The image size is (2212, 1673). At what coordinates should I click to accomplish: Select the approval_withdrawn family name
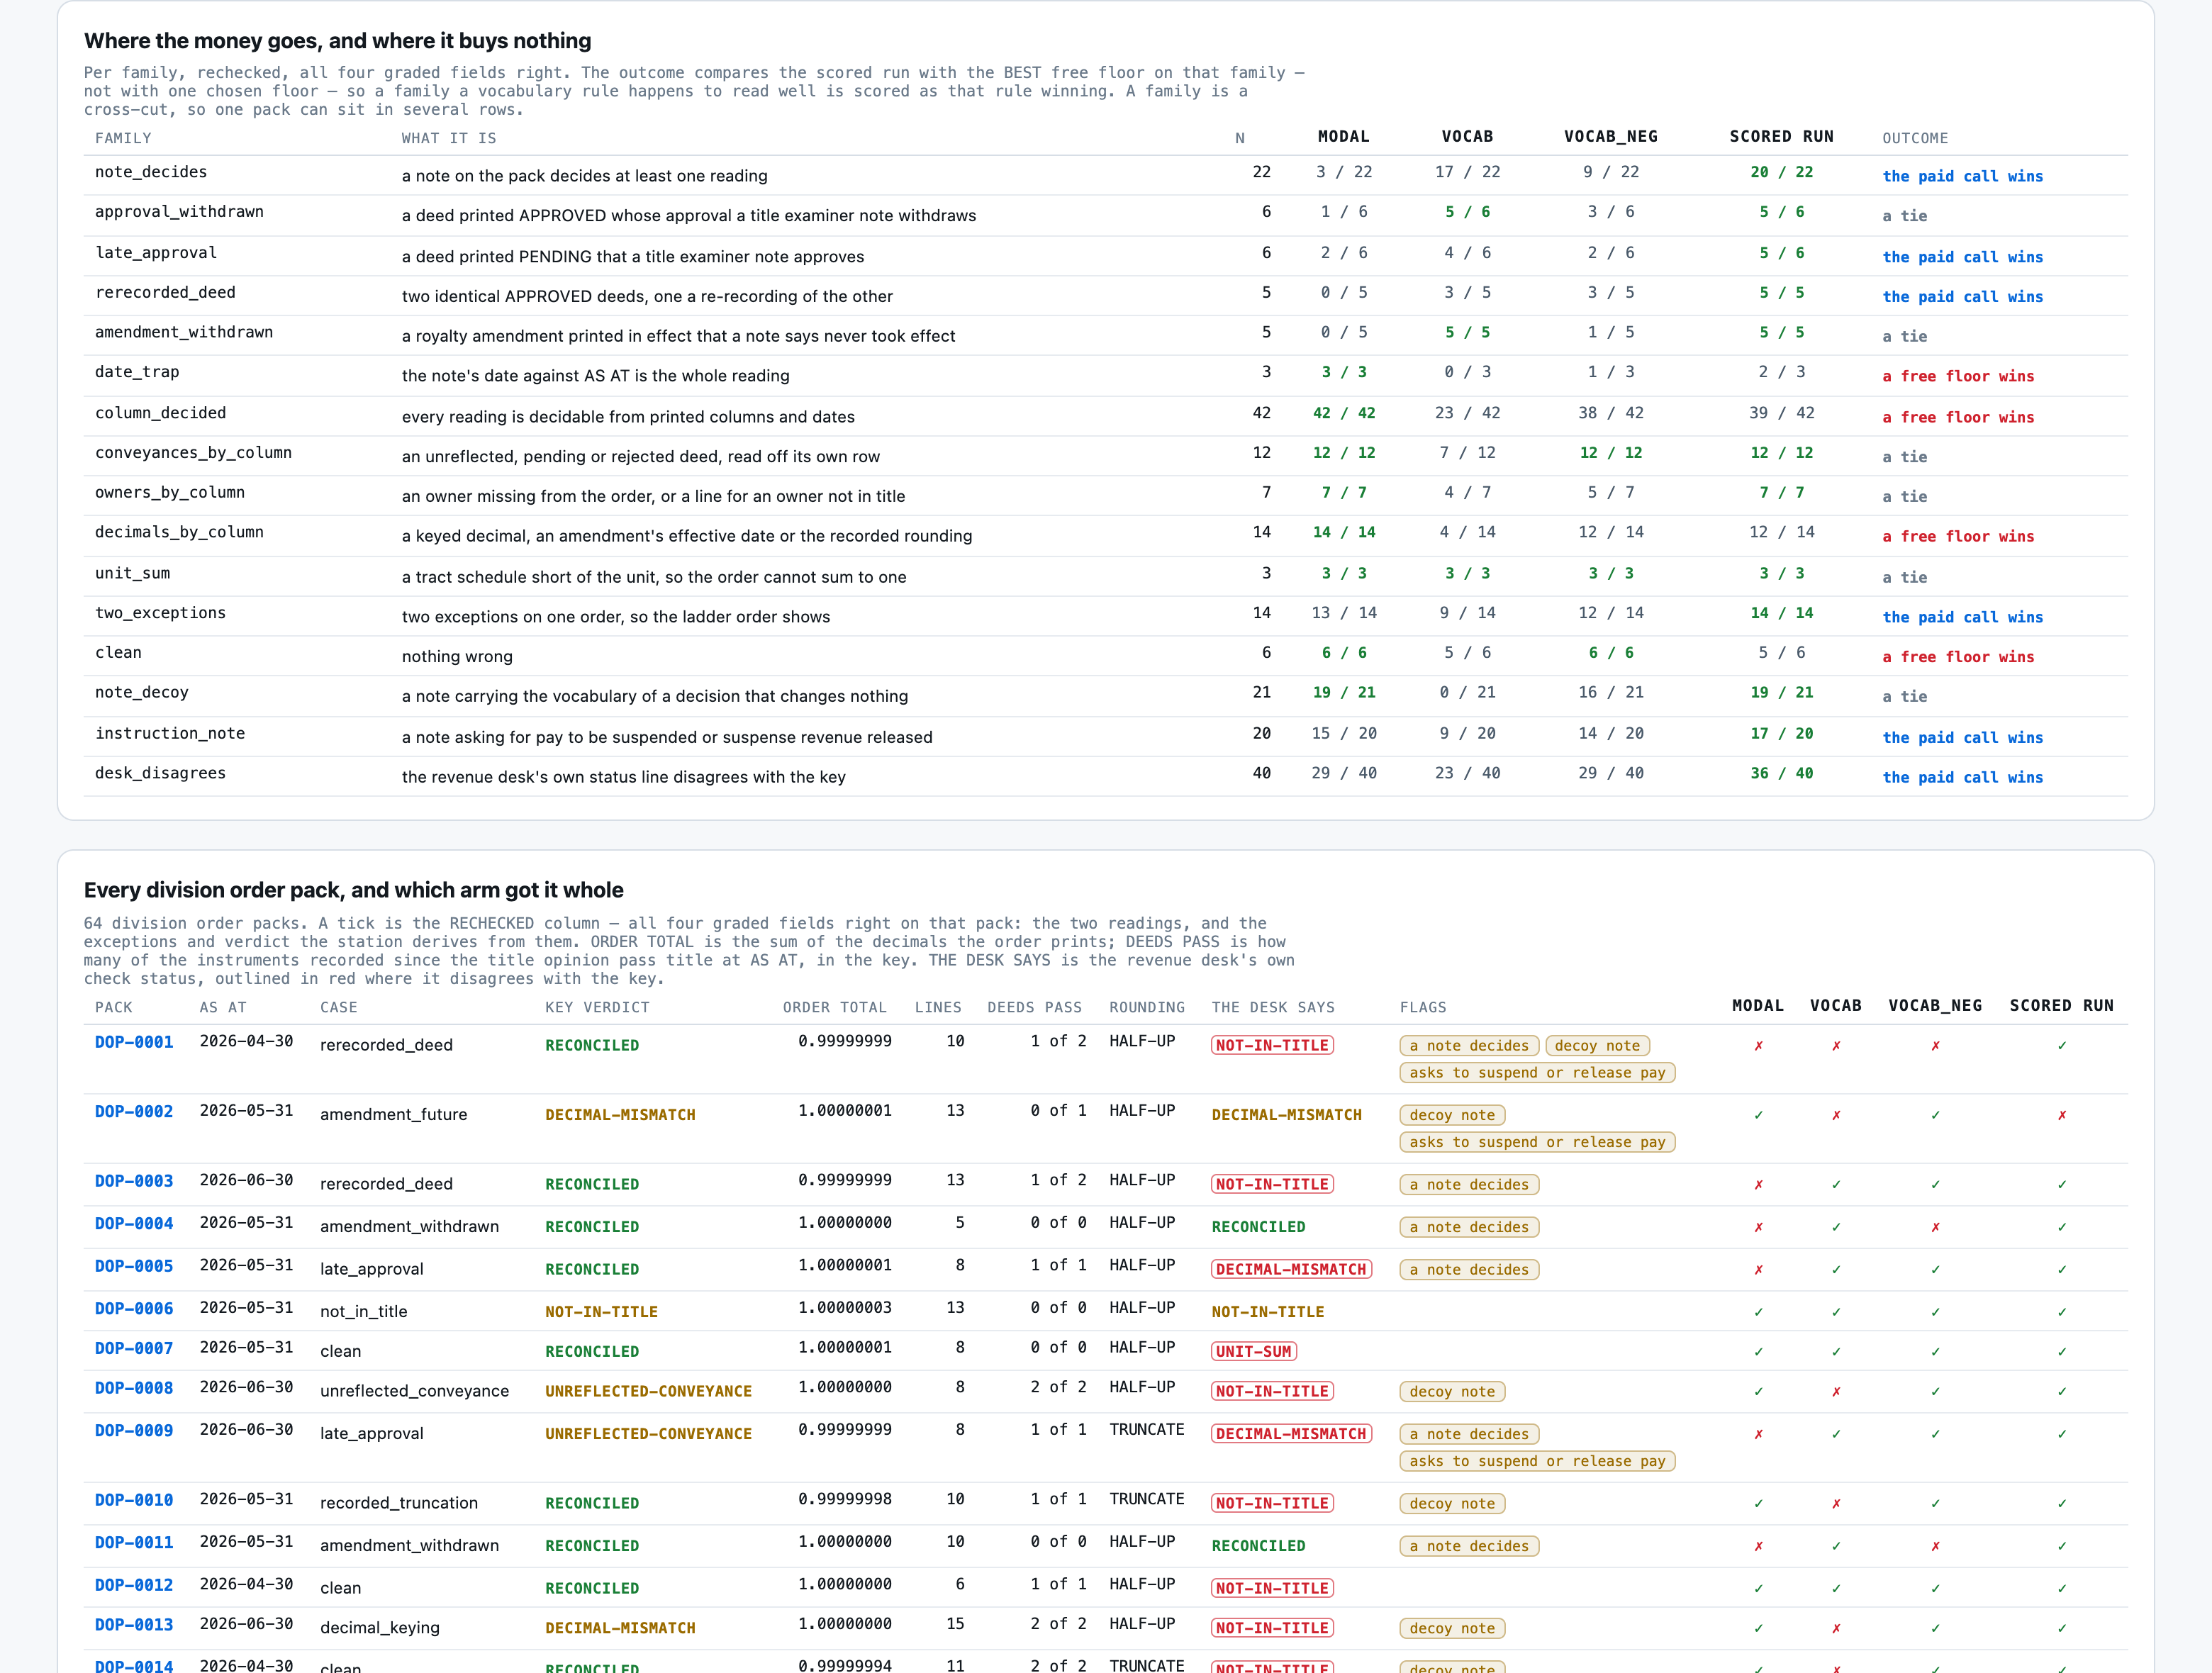coord(179,212)
